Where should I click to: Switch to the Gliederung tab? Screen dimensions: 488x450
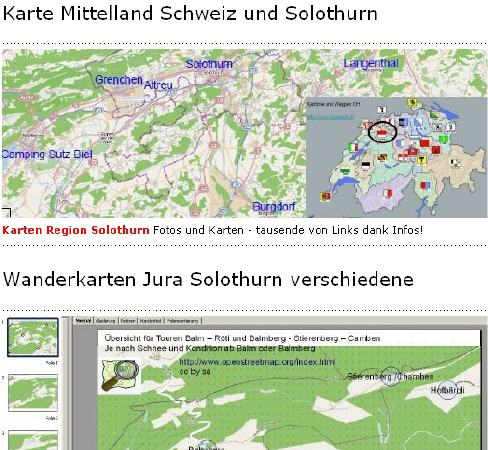105,321
